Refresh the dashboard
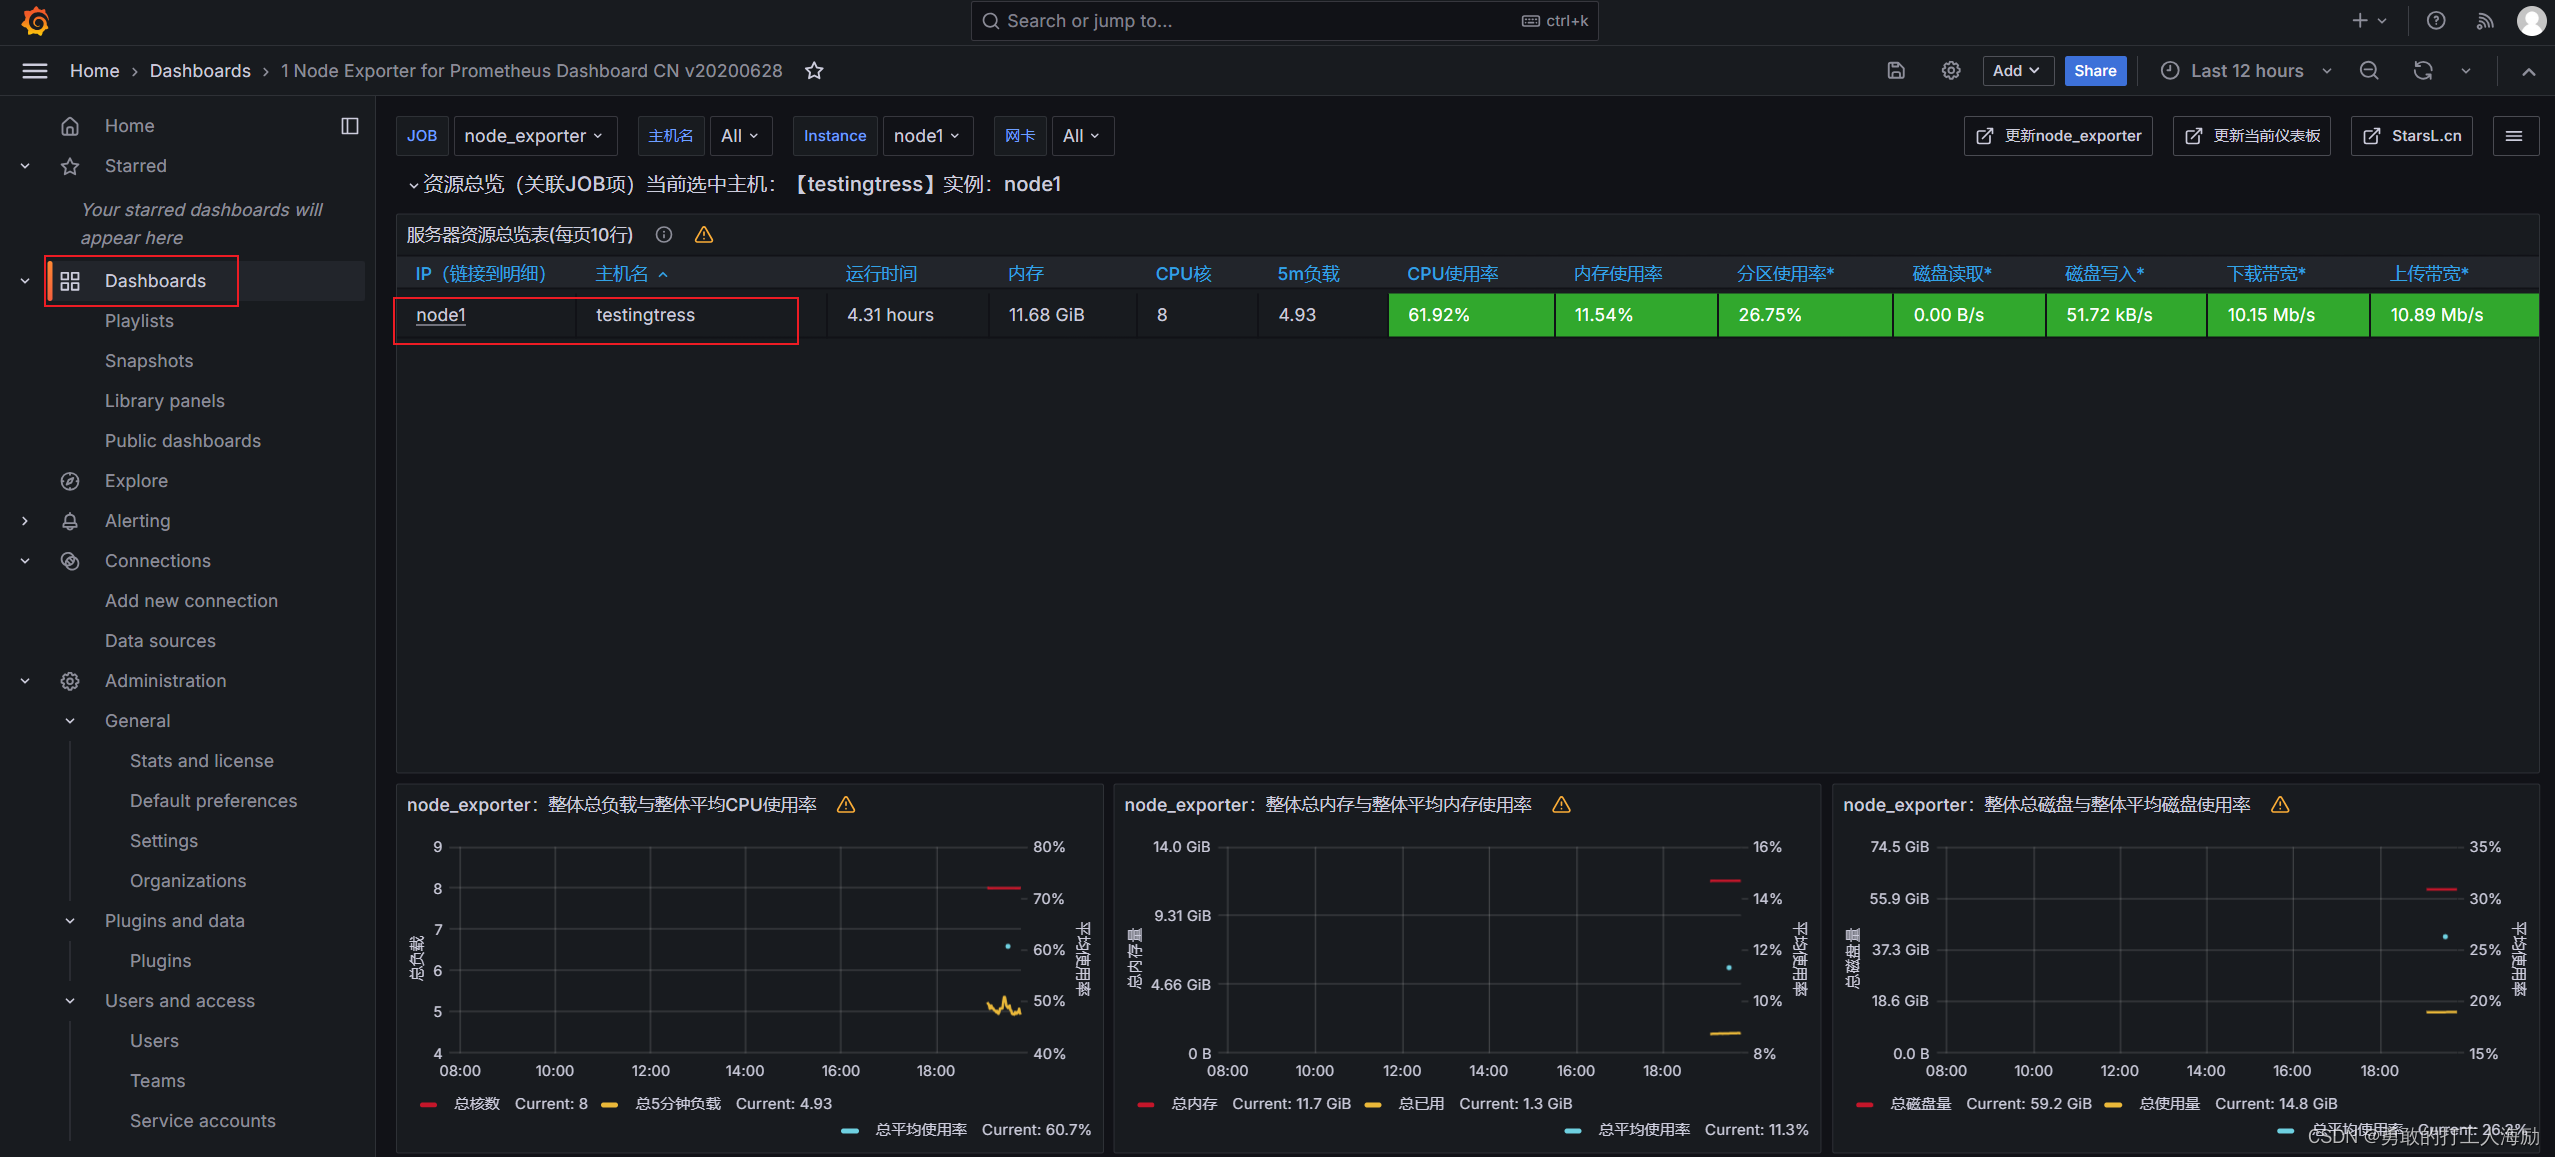 2422,71
